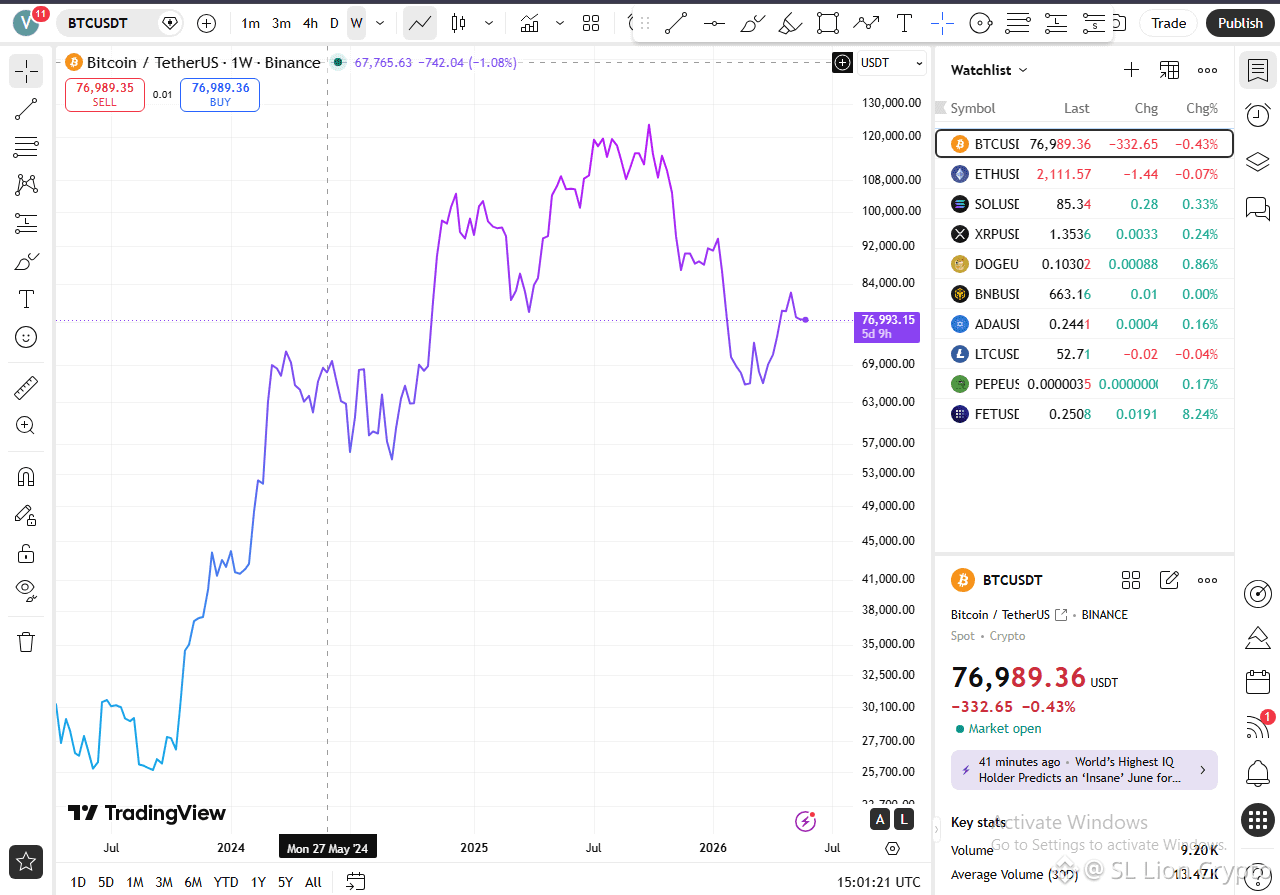1280x895 pixels.
Task: Pick the highlighter in floating drawing toolbar
Action: 790,23
